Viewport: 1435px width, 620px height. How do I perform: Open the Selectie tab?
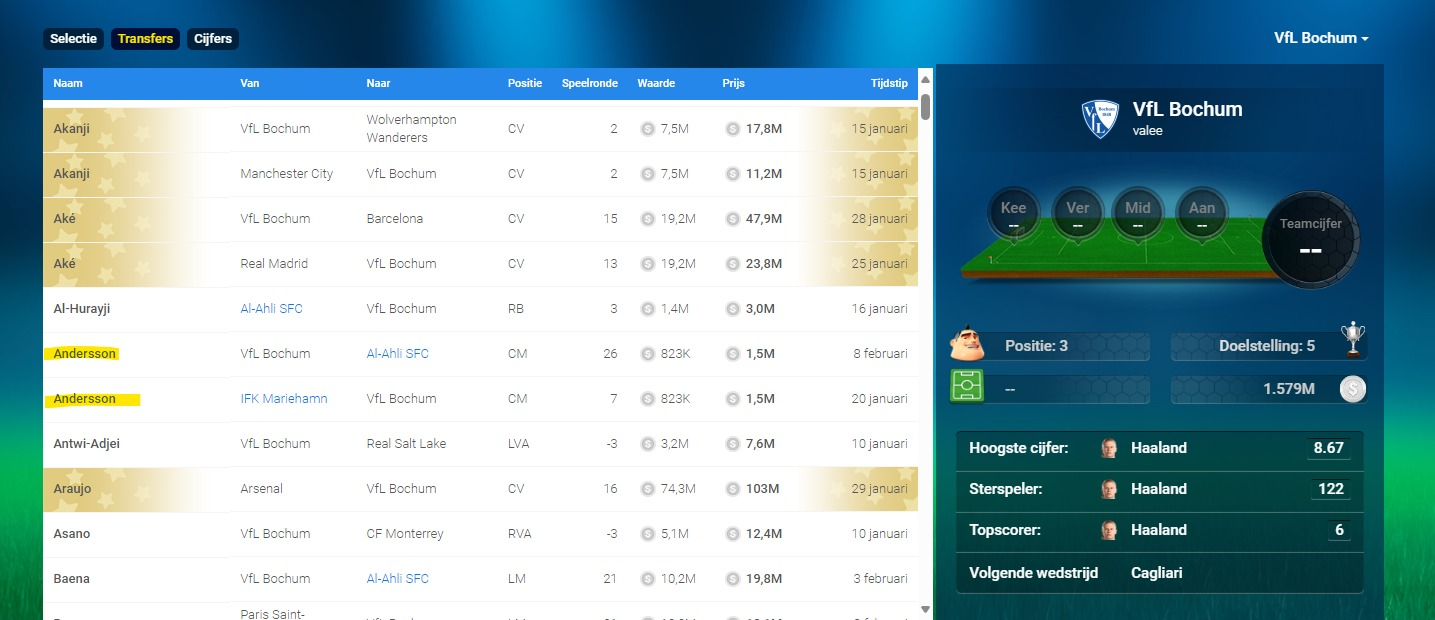(x=73, y=39)
